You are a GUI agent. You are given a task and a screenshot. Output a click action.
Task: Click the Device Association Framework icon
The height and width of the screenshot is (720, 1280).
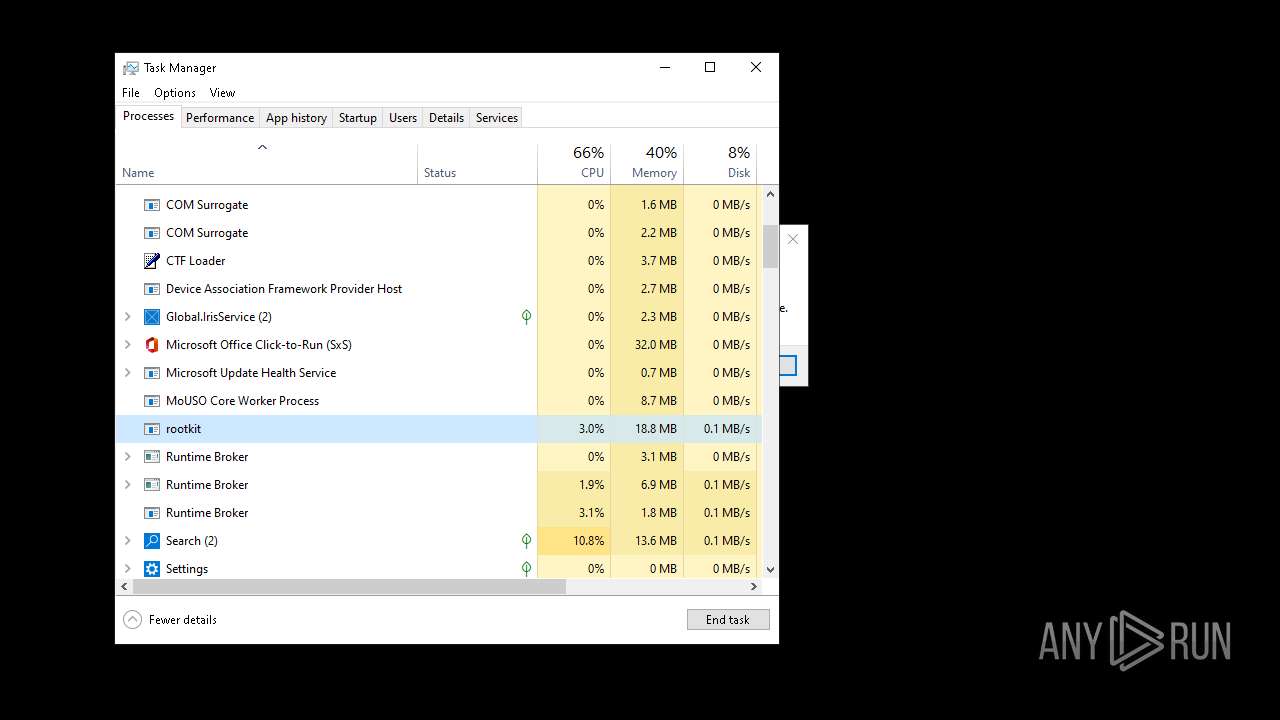point(152,289)
